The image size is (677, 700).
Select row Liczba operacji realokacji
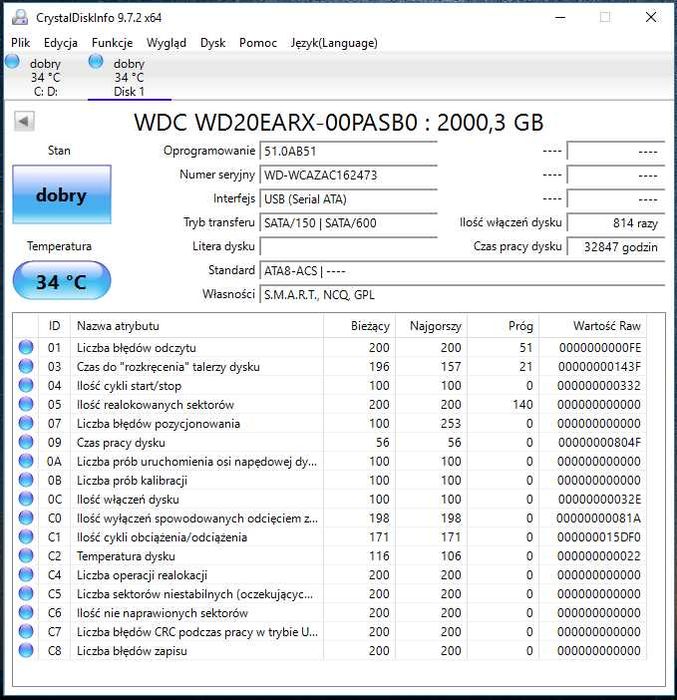330,575
